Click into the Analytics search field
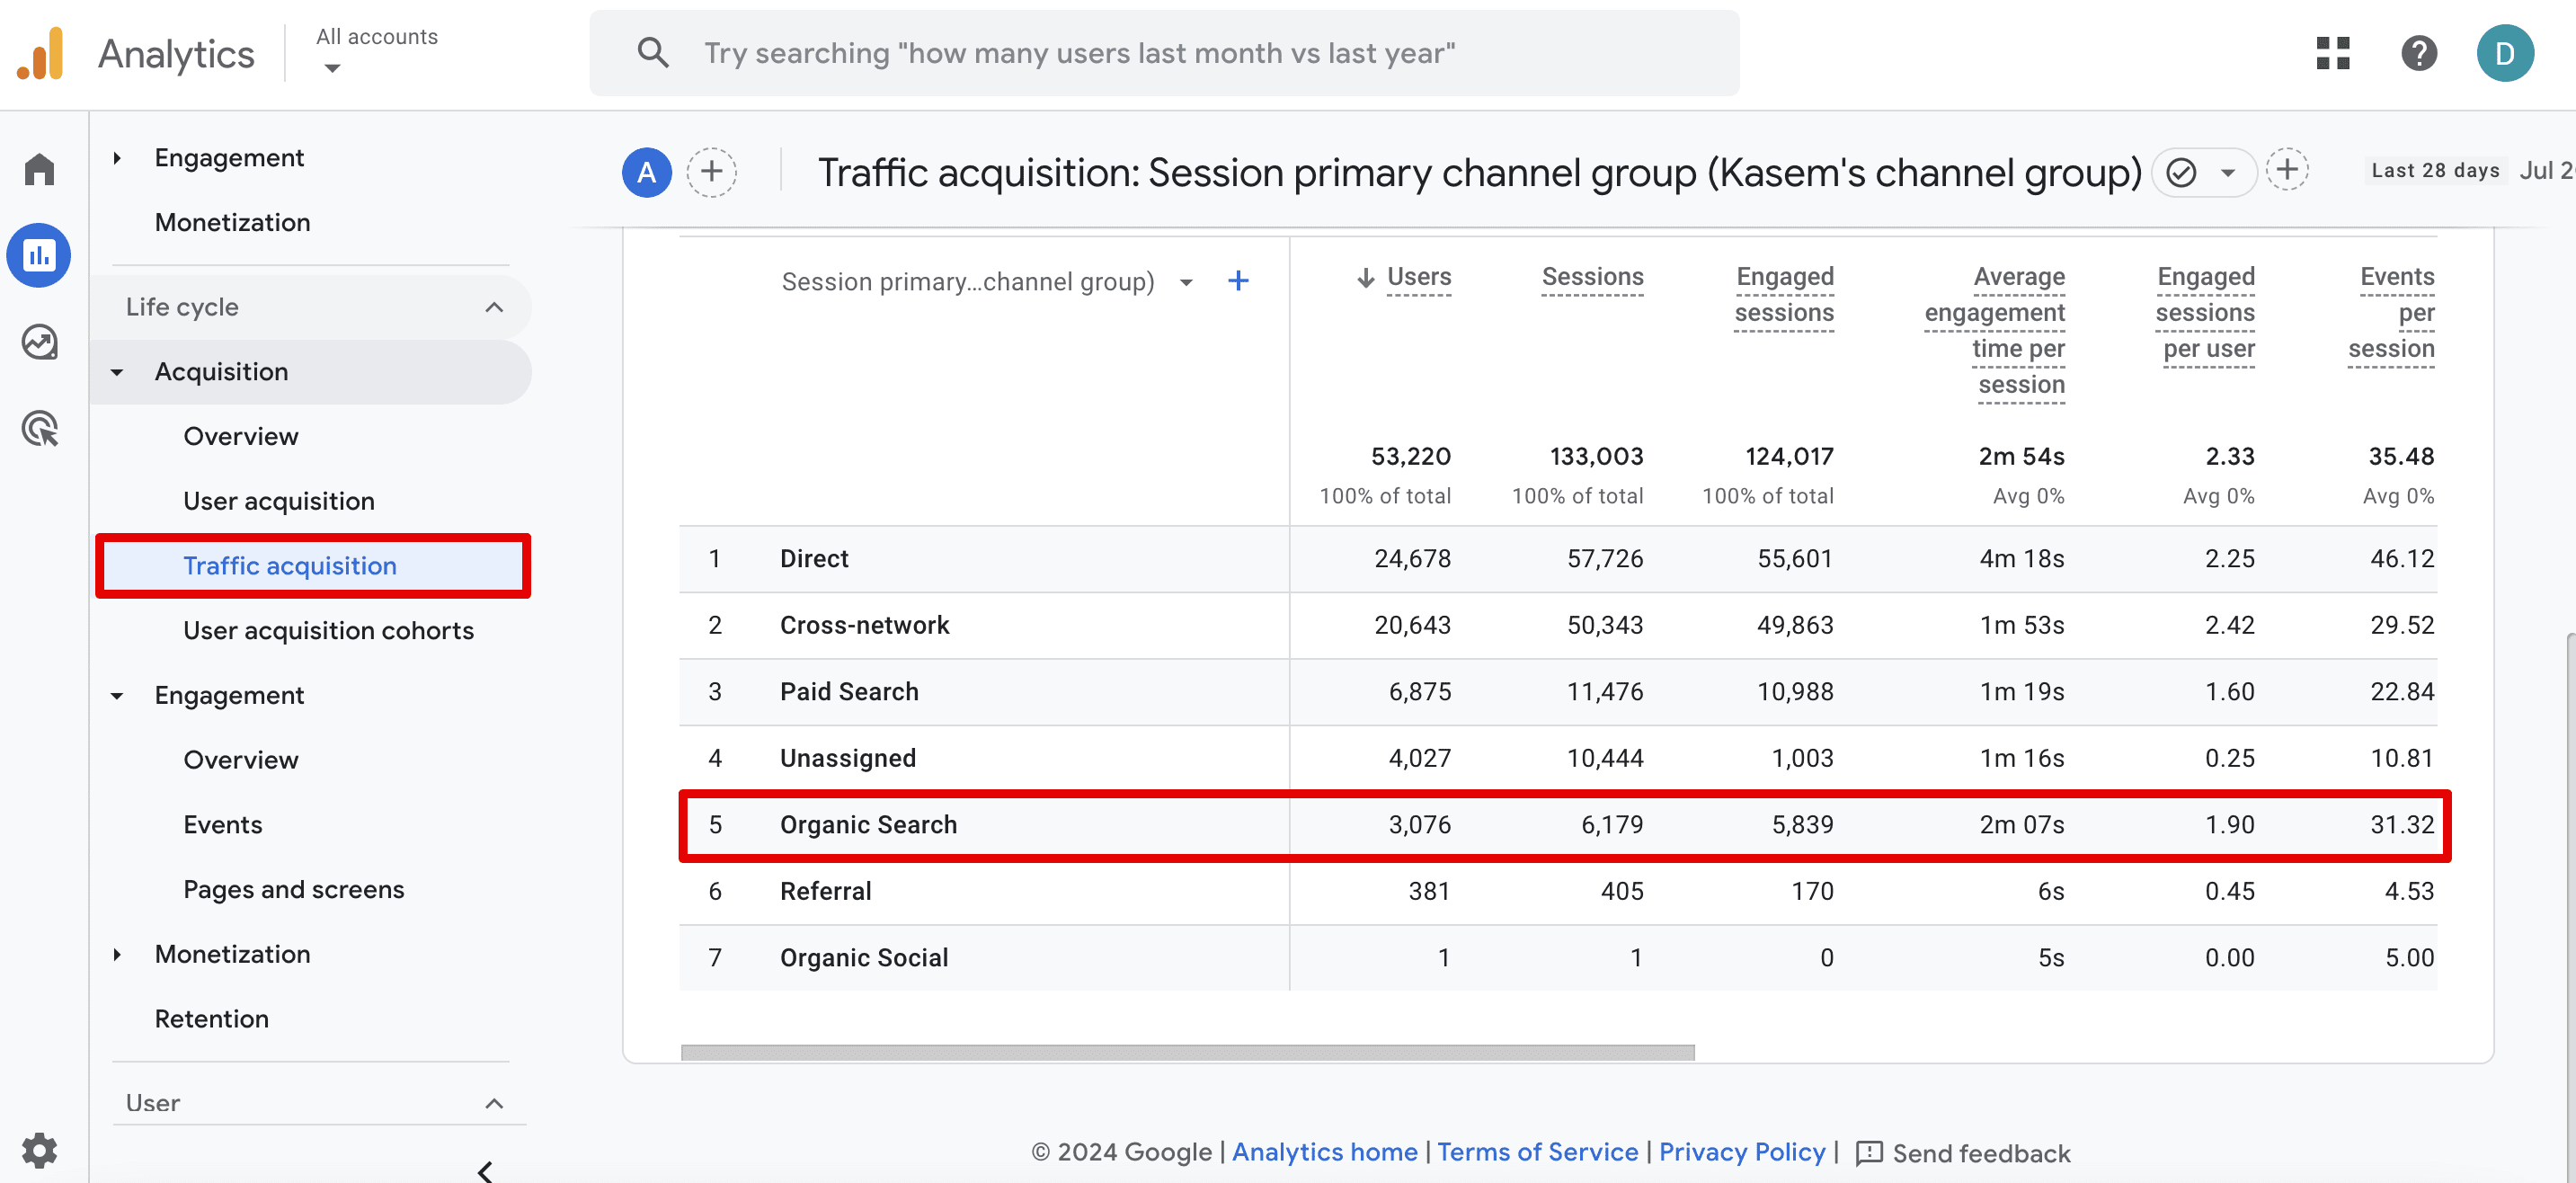This screenshot has width=2576, height=1183. coord(1164,53)
